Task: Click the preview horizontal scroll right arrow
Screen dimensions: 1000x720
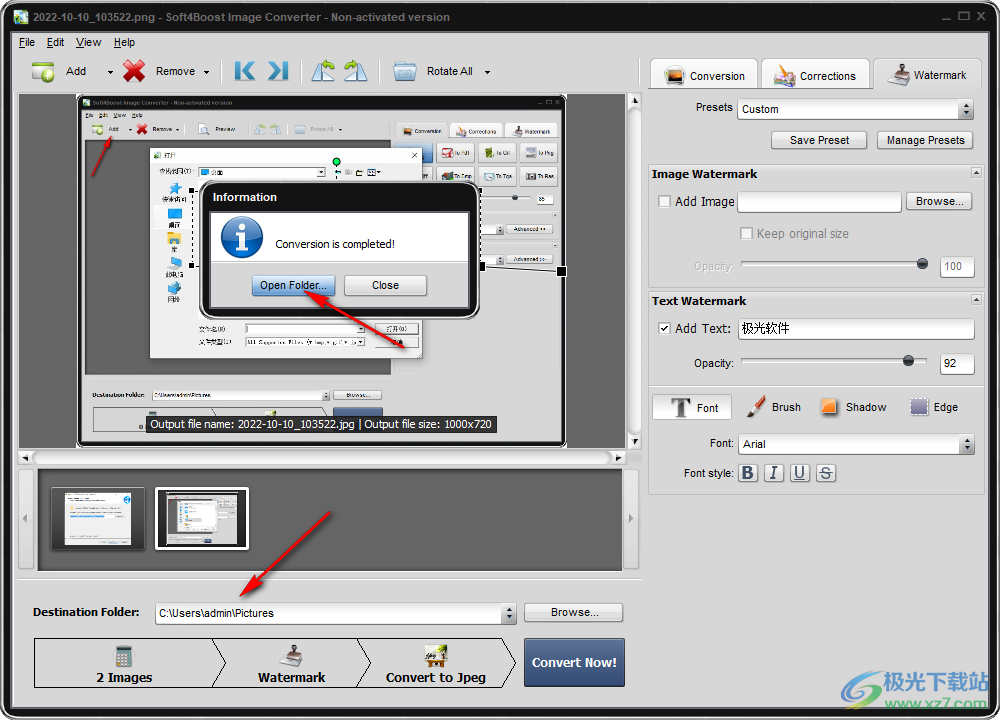Action: (x=618, y=457)
